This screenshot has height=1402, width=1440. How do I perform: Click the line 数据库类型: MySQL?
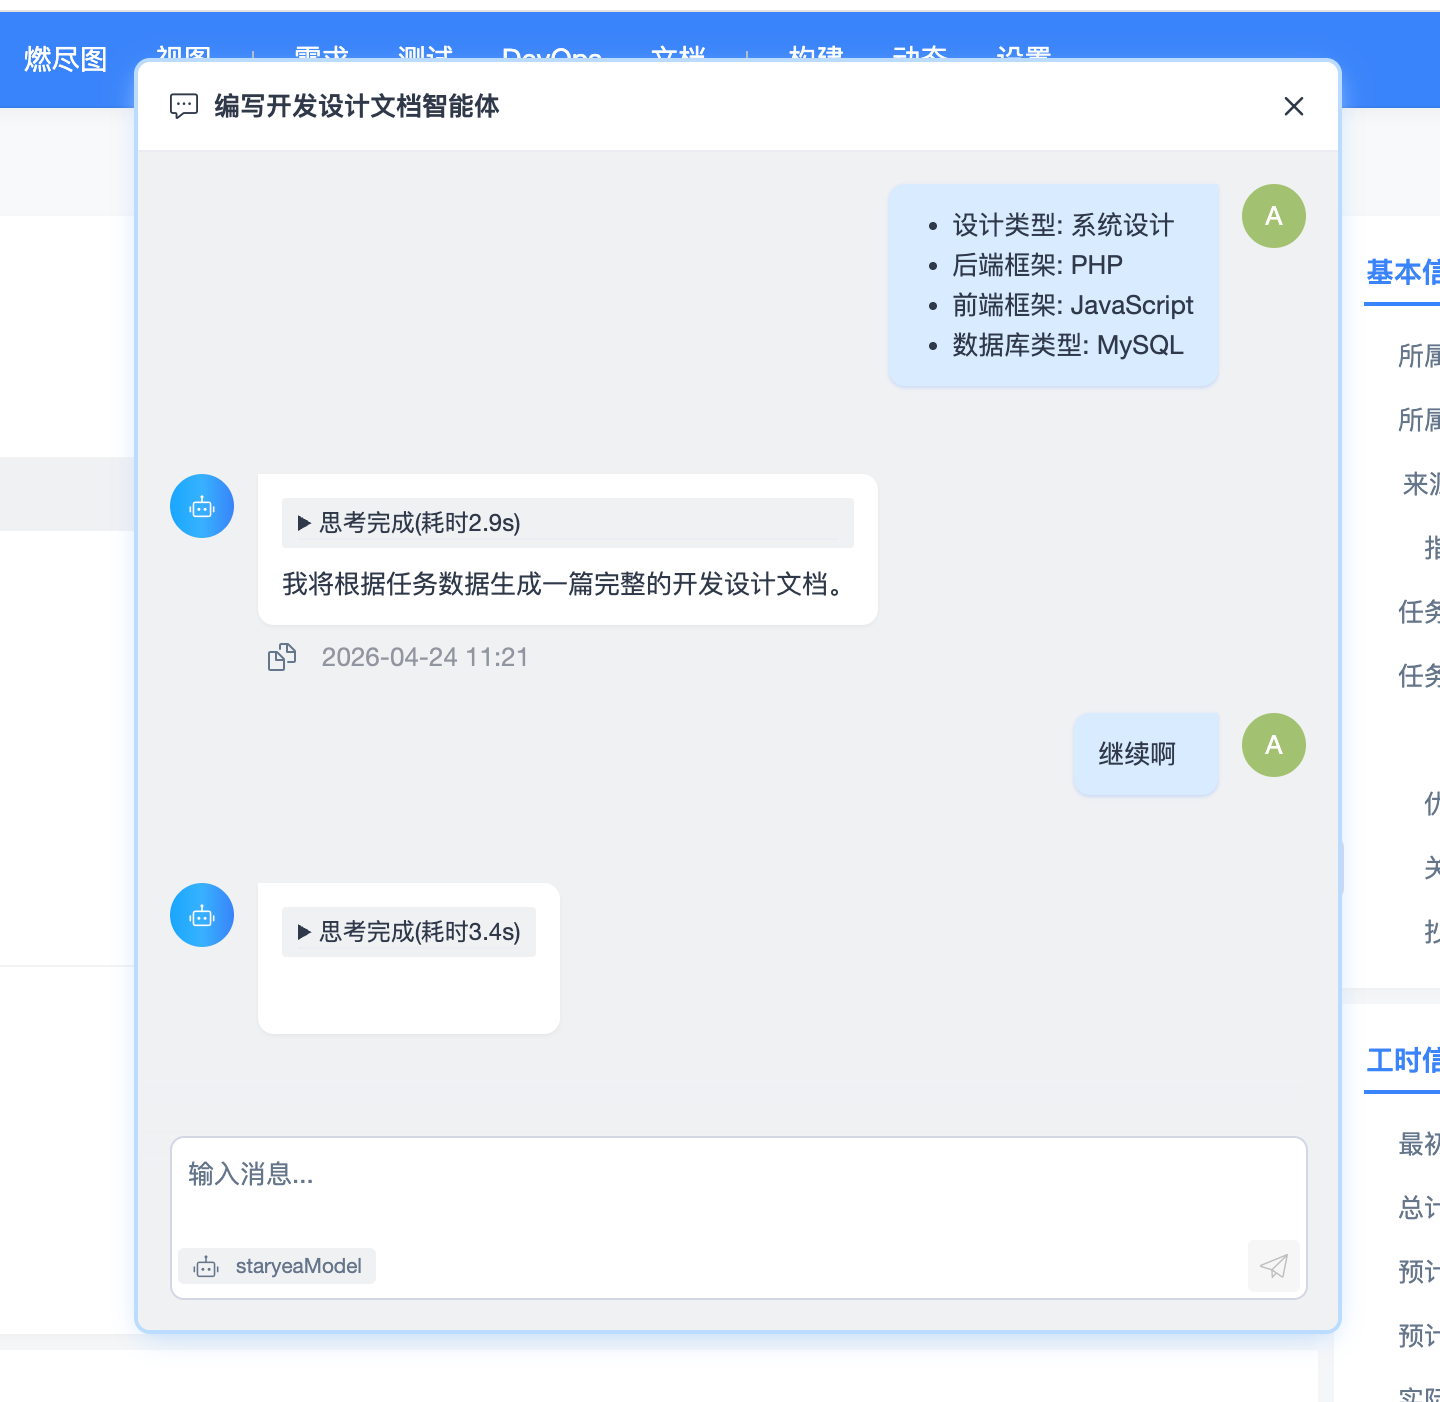click(x=1068, y=345)
